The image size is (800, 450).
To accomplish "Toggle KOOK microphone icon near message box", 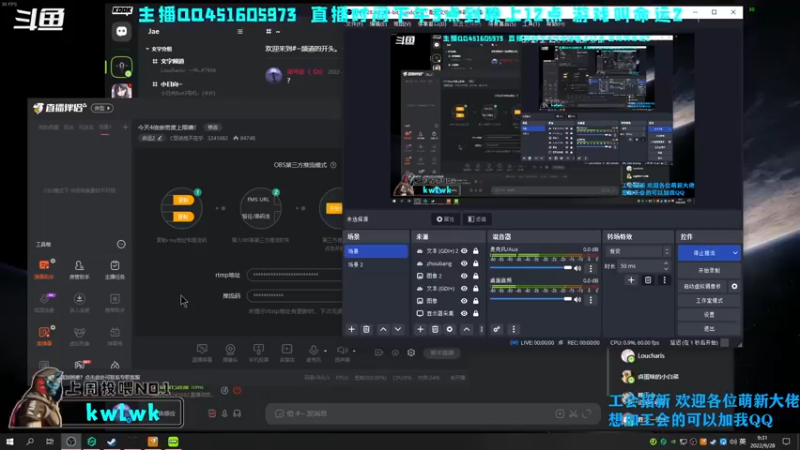I will point(224,414).
